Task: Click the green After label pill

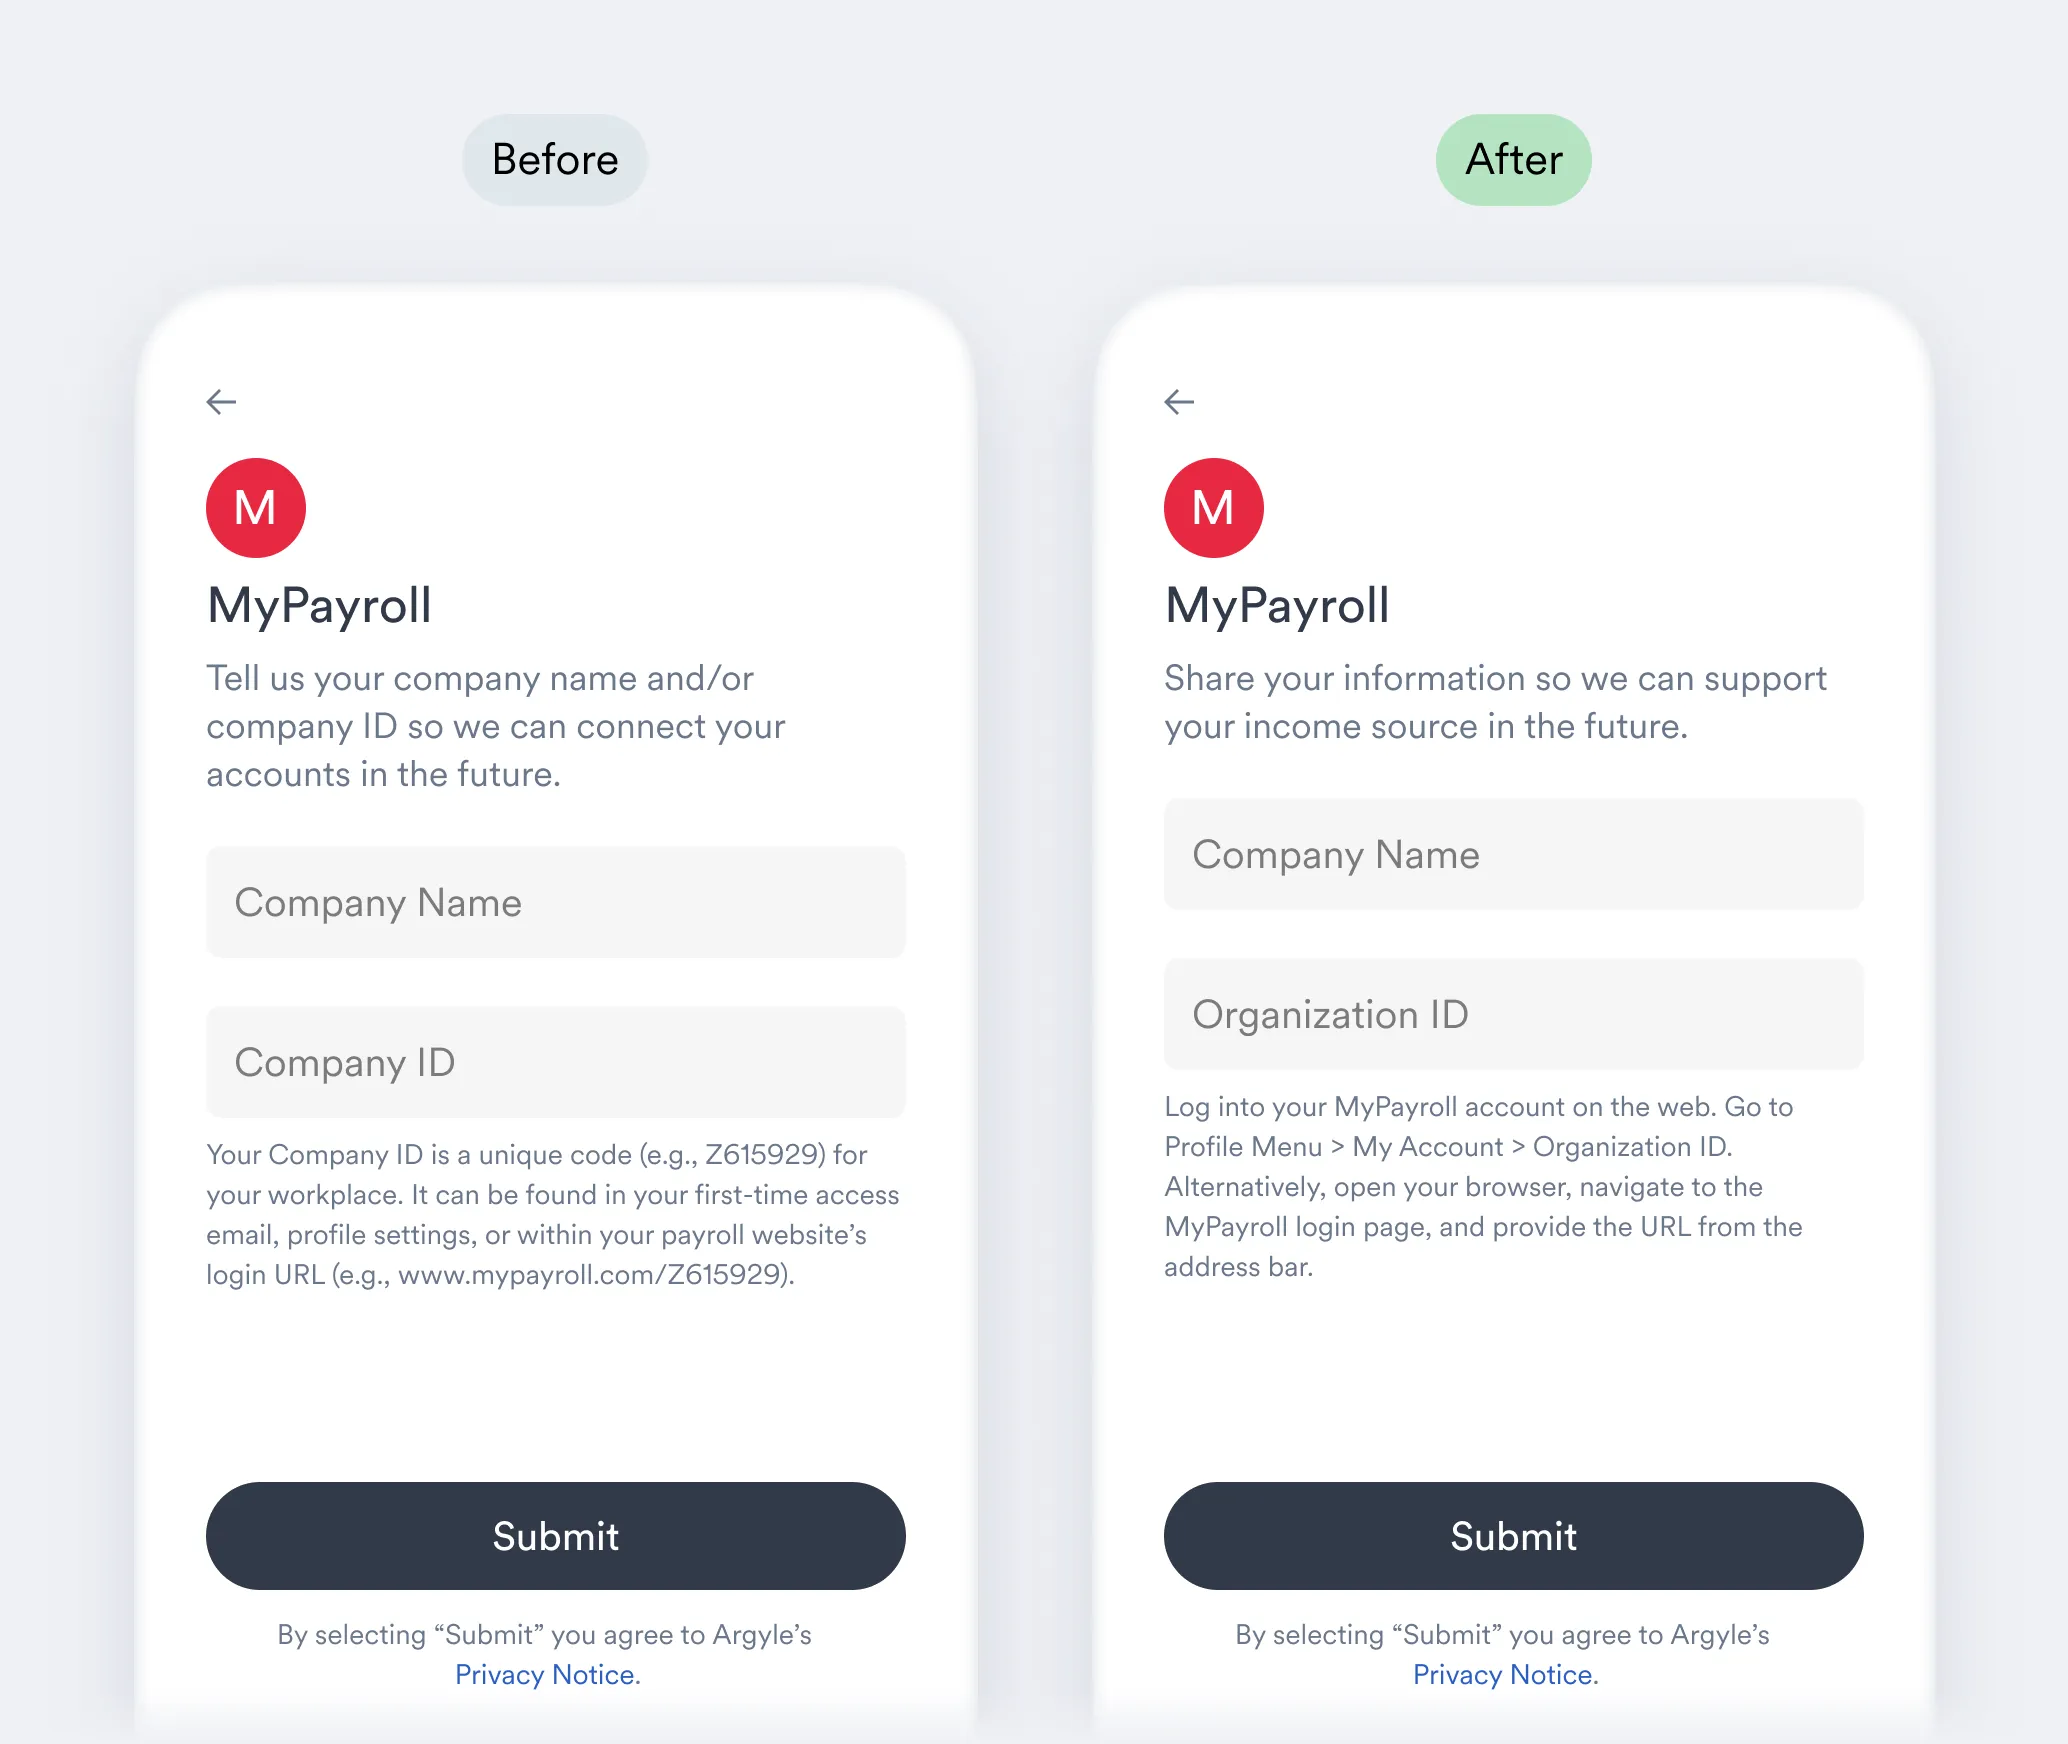Action: click(1514, 160)
